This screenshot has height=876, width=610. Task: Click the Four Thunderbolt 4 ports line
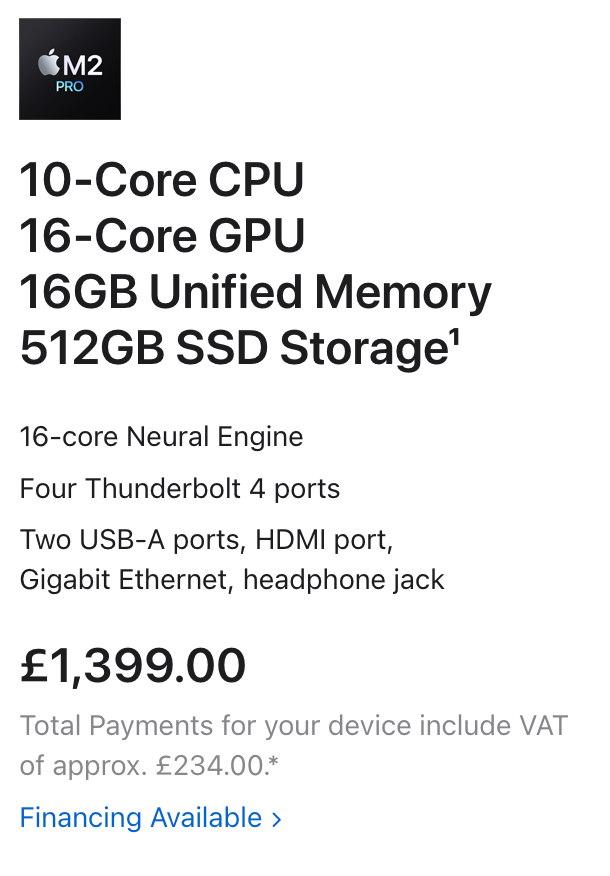click(180, 489)
